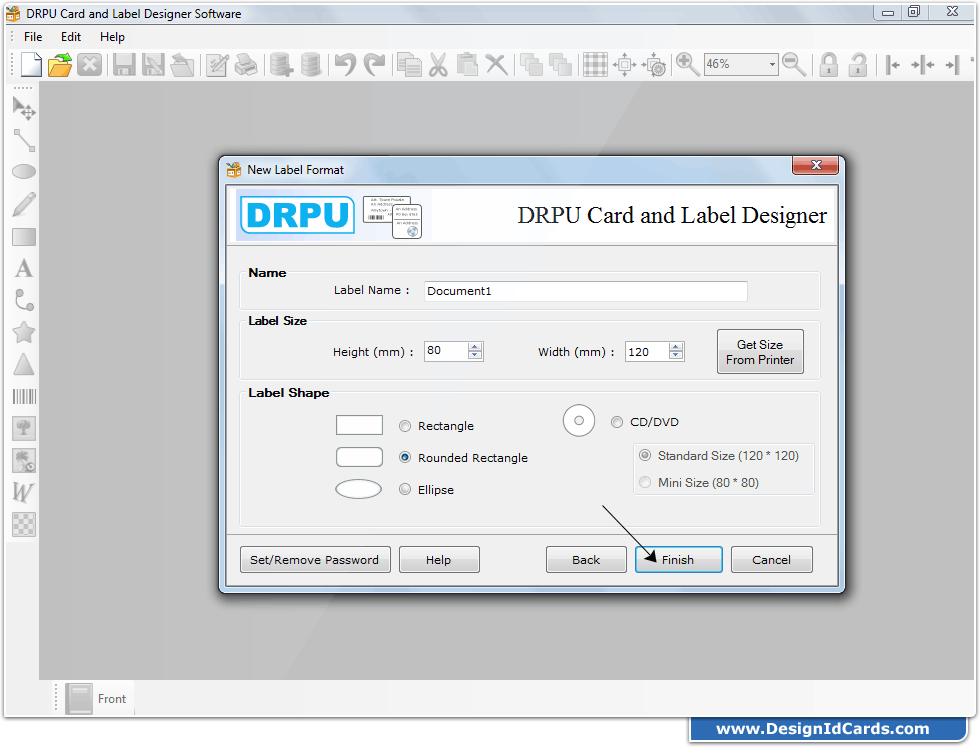This screenshot has width=980, height=747.
Task: Select the Triangle shape tool
Action: pyautogui.click(x=24, y=364)
